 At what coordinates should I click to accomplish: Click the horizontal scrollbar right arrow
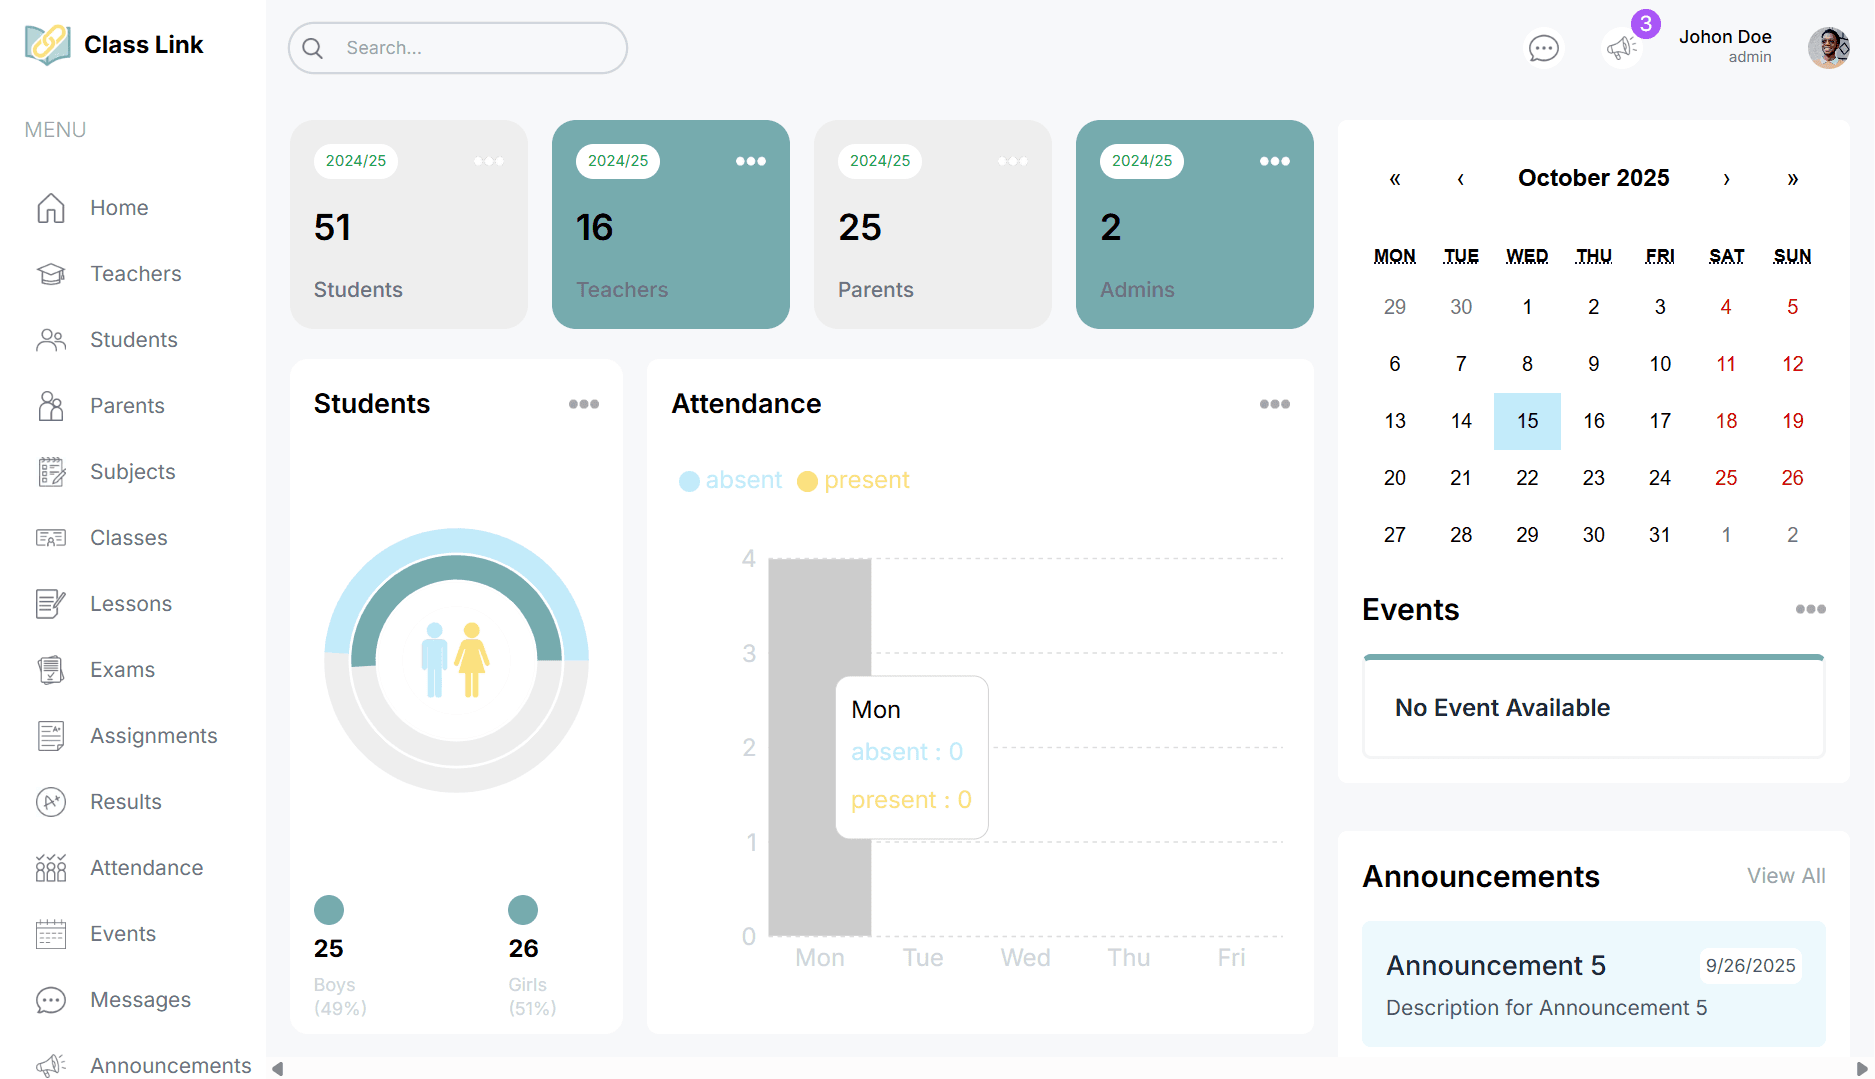pos(1861,1069)
